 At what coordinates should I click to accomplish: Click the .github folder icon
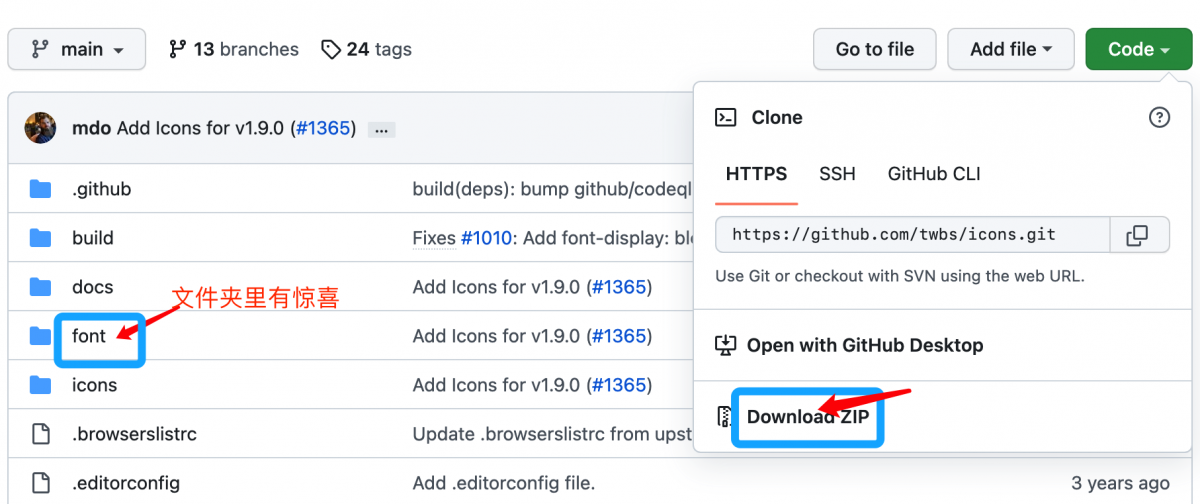pyautogui.click(x=40, y=189)
